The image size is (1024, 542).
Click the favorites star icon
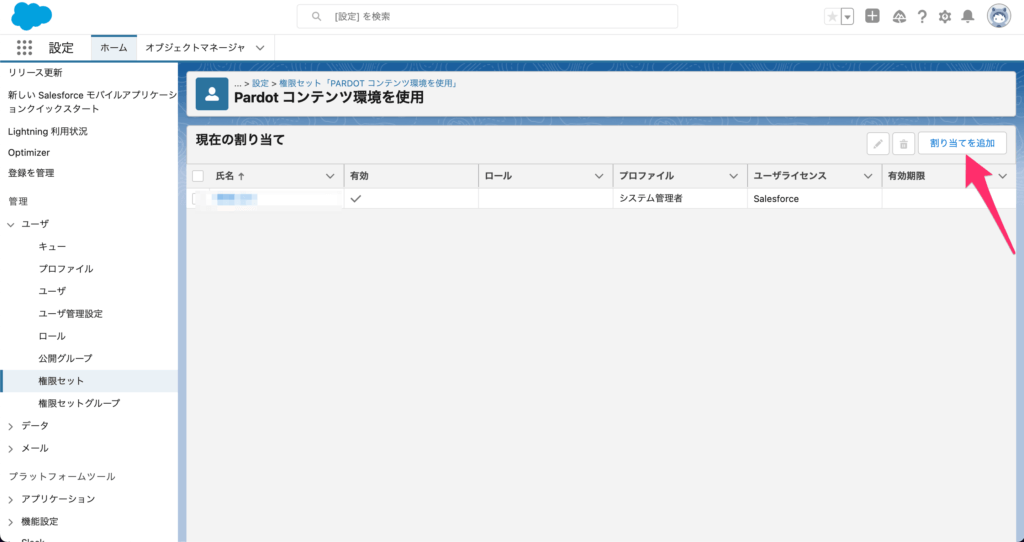832,17
